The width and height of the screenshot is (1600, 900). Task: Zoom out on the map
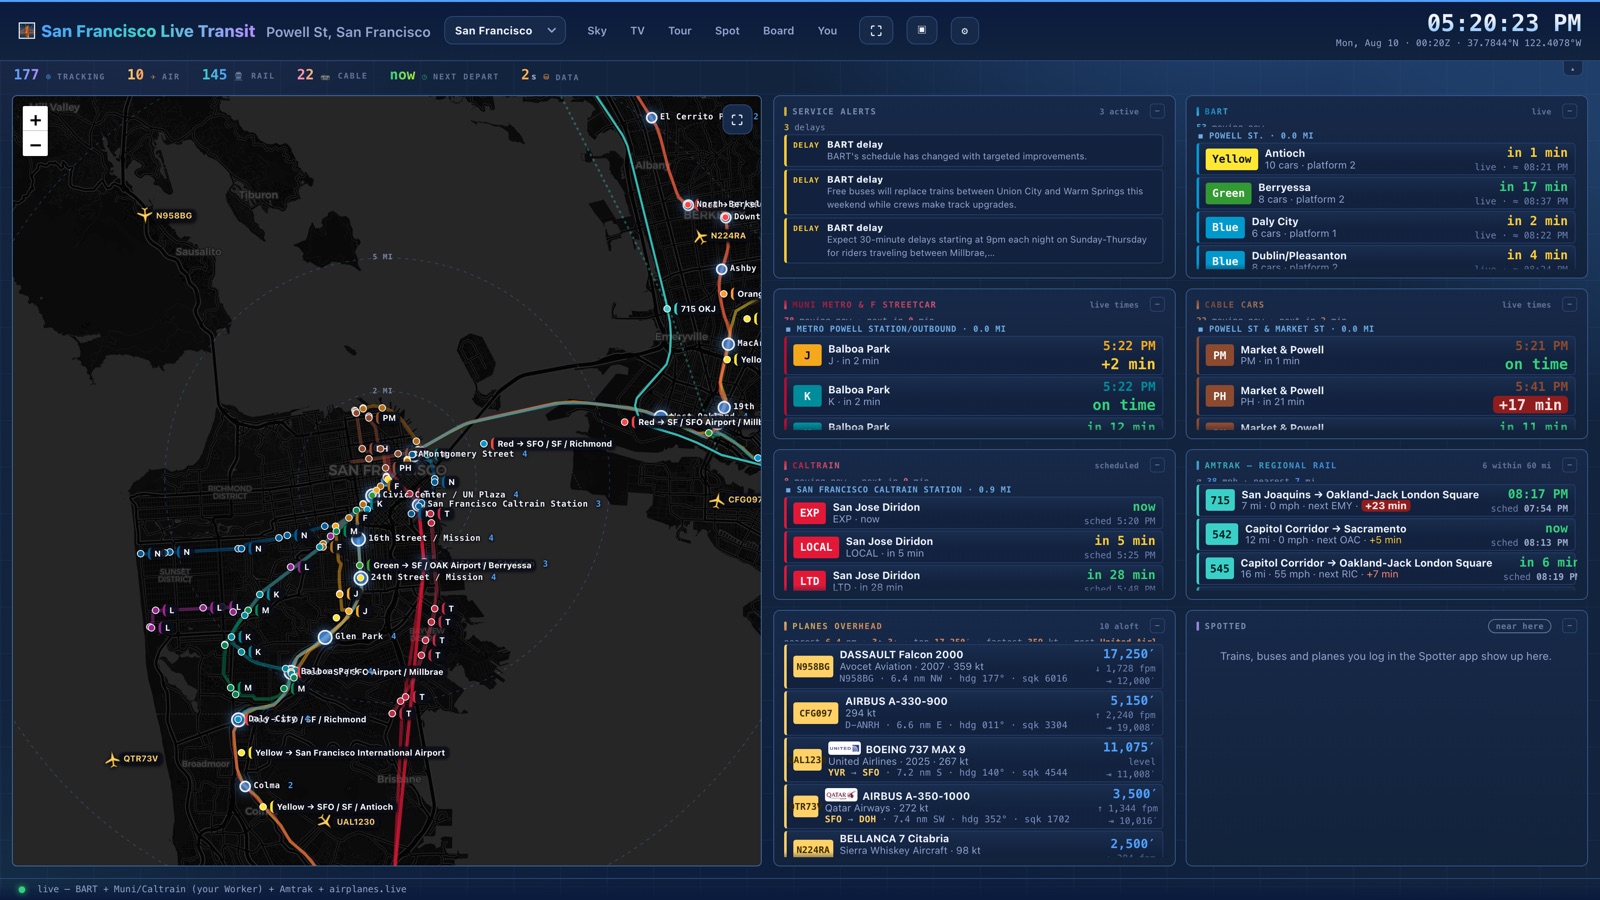tap(35, 145)
